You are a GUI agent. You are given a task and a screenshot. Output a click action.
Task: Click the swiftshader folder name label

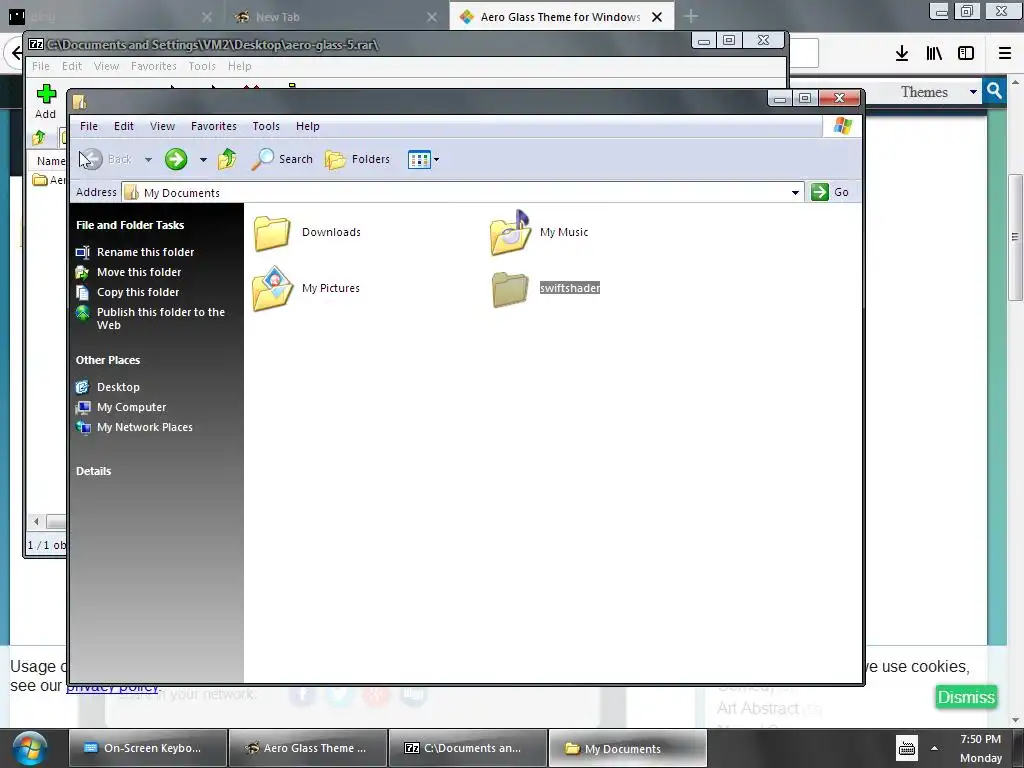coord(569,288)
